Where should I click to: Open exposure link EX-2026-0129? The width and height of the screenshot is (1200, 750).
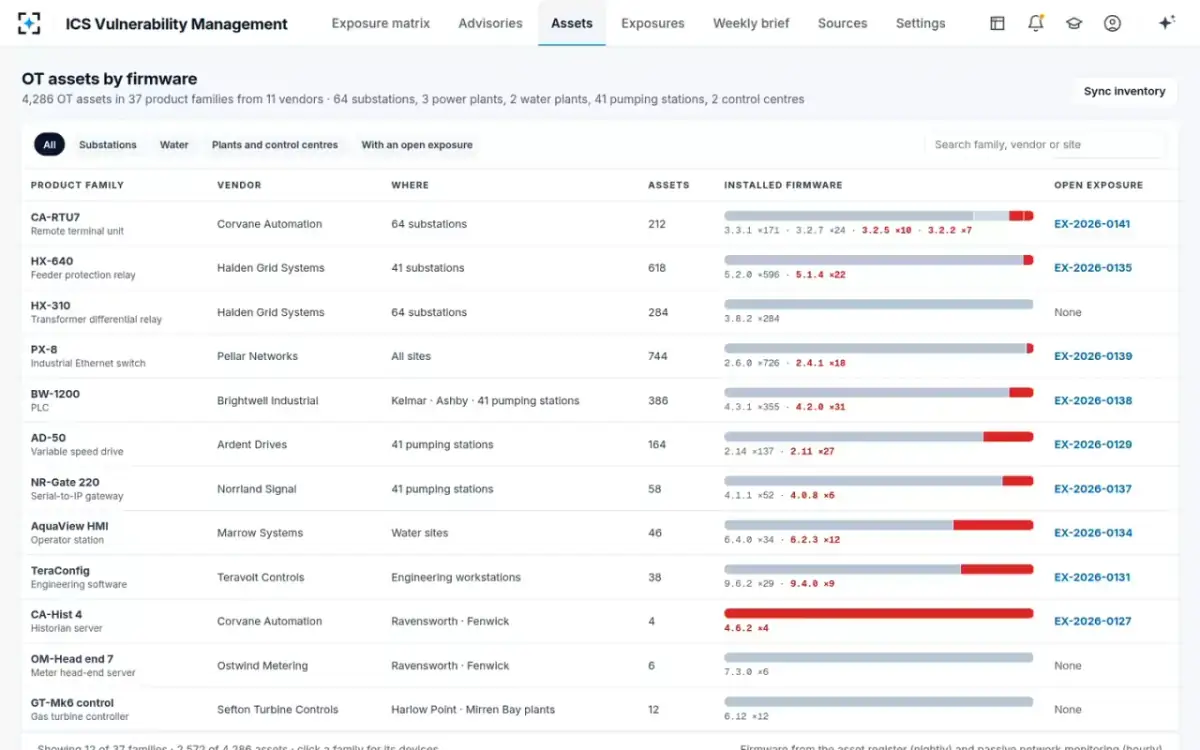[x=1093, y=444]
